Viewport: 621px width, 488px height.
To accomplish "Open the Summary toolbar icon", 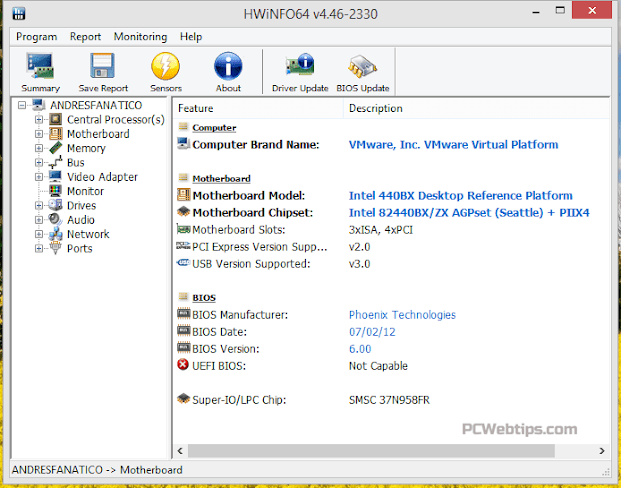I will (40, 66).
